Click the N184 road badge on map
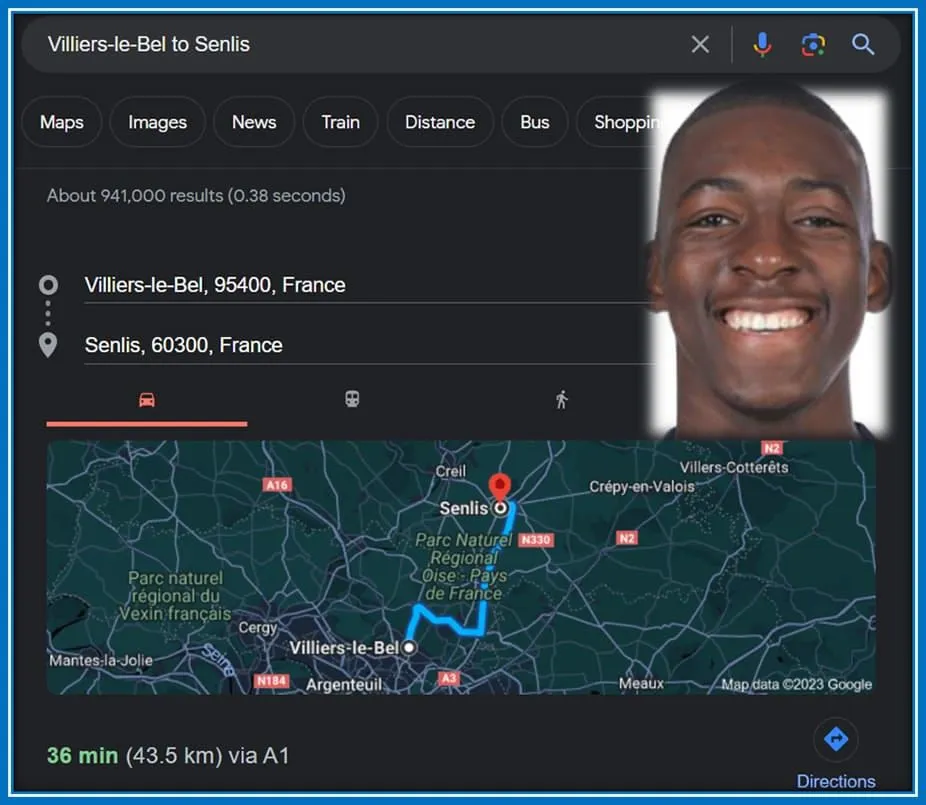Screen dimensions: 926x805 [272, 681]
